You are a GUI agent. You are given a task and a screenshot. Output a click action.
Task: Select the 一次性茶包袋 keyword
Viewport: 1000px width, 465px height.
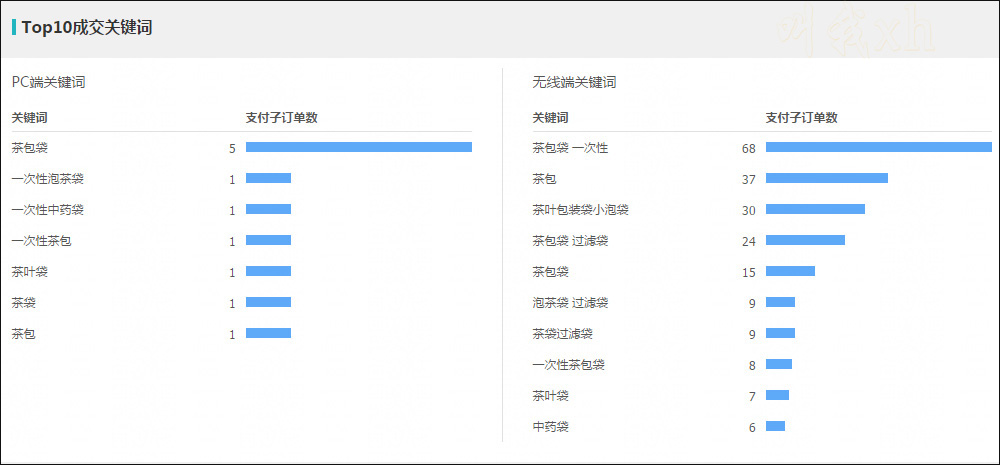click(x=568, y=365)
